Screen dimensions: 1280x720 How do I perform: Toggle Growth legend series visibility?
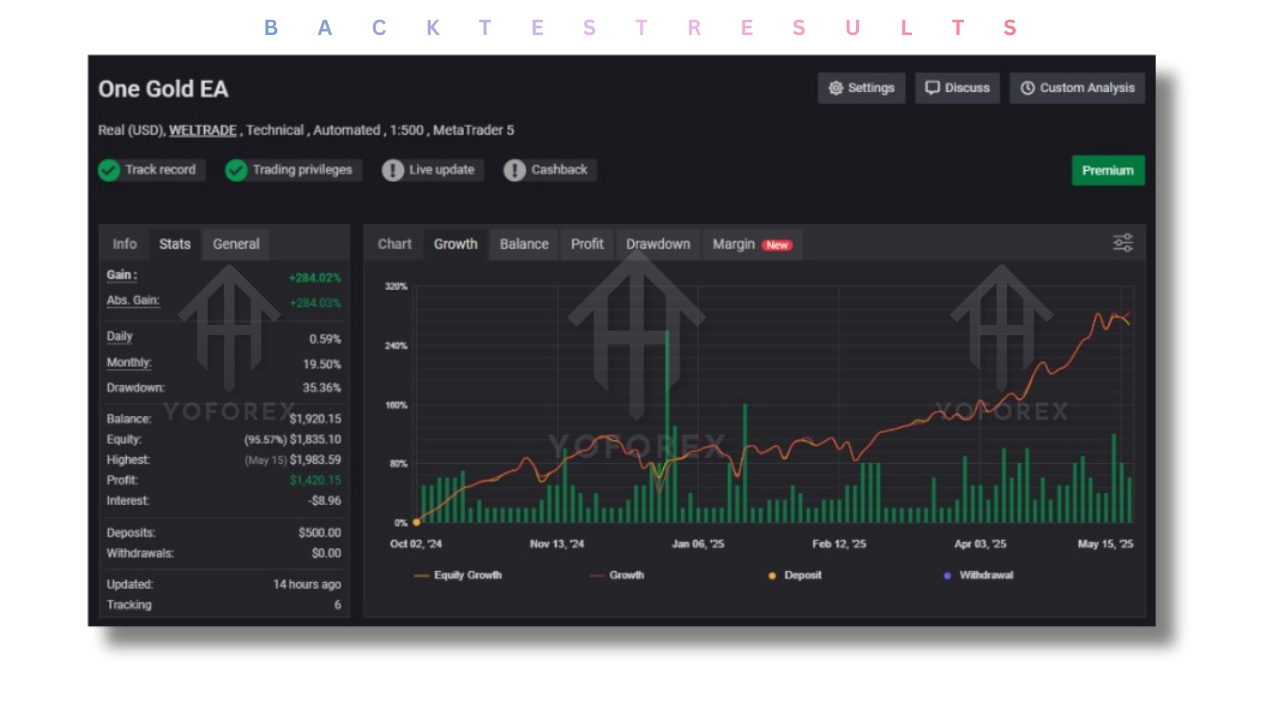[x=617, y=575]
